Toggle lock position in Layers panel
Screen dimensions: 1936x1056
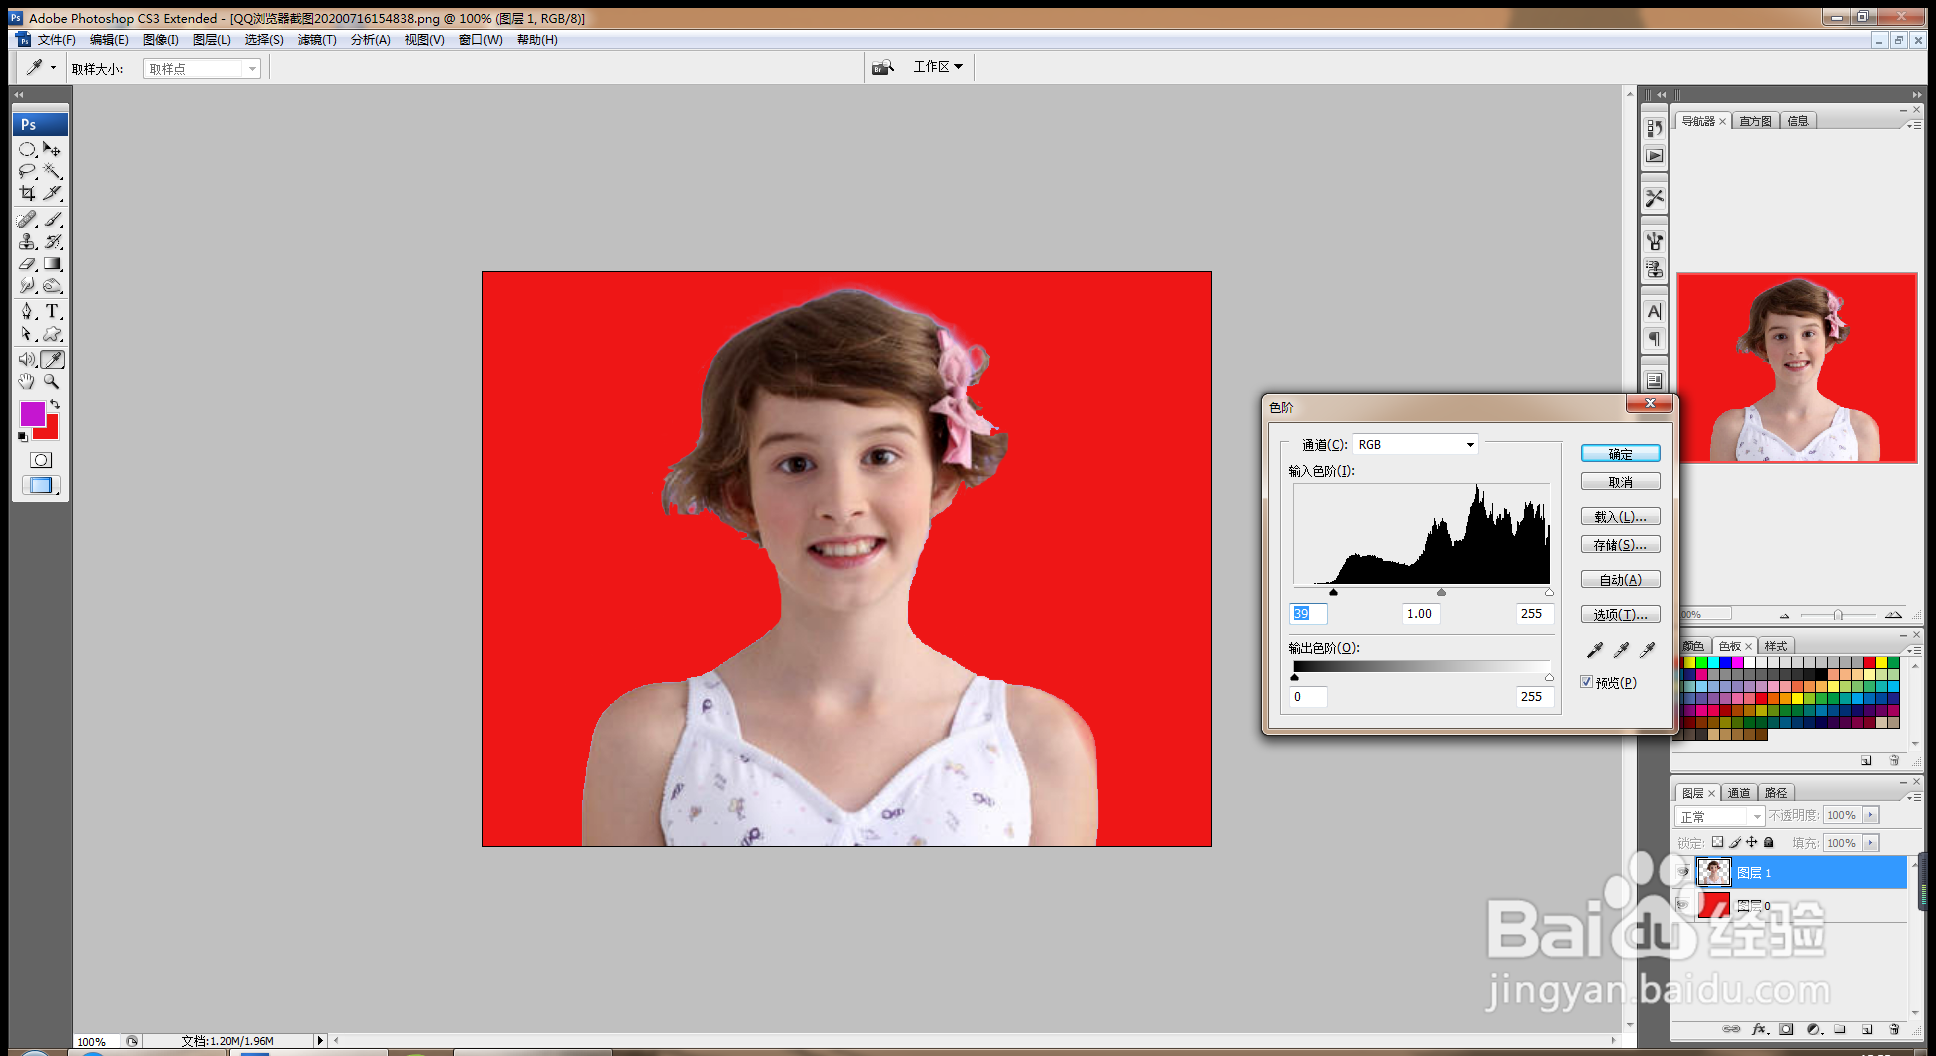(1752, 842)
